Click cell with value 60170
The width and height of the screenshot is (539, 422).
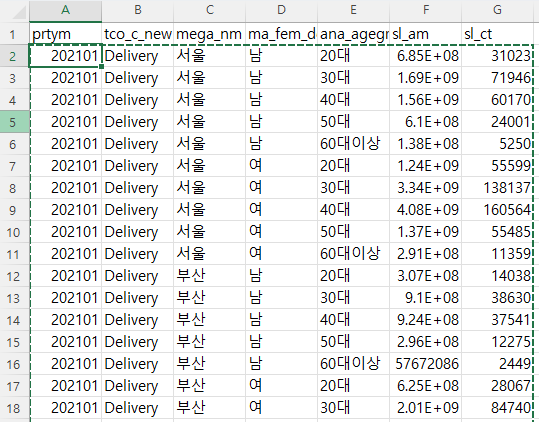[497, 100]
